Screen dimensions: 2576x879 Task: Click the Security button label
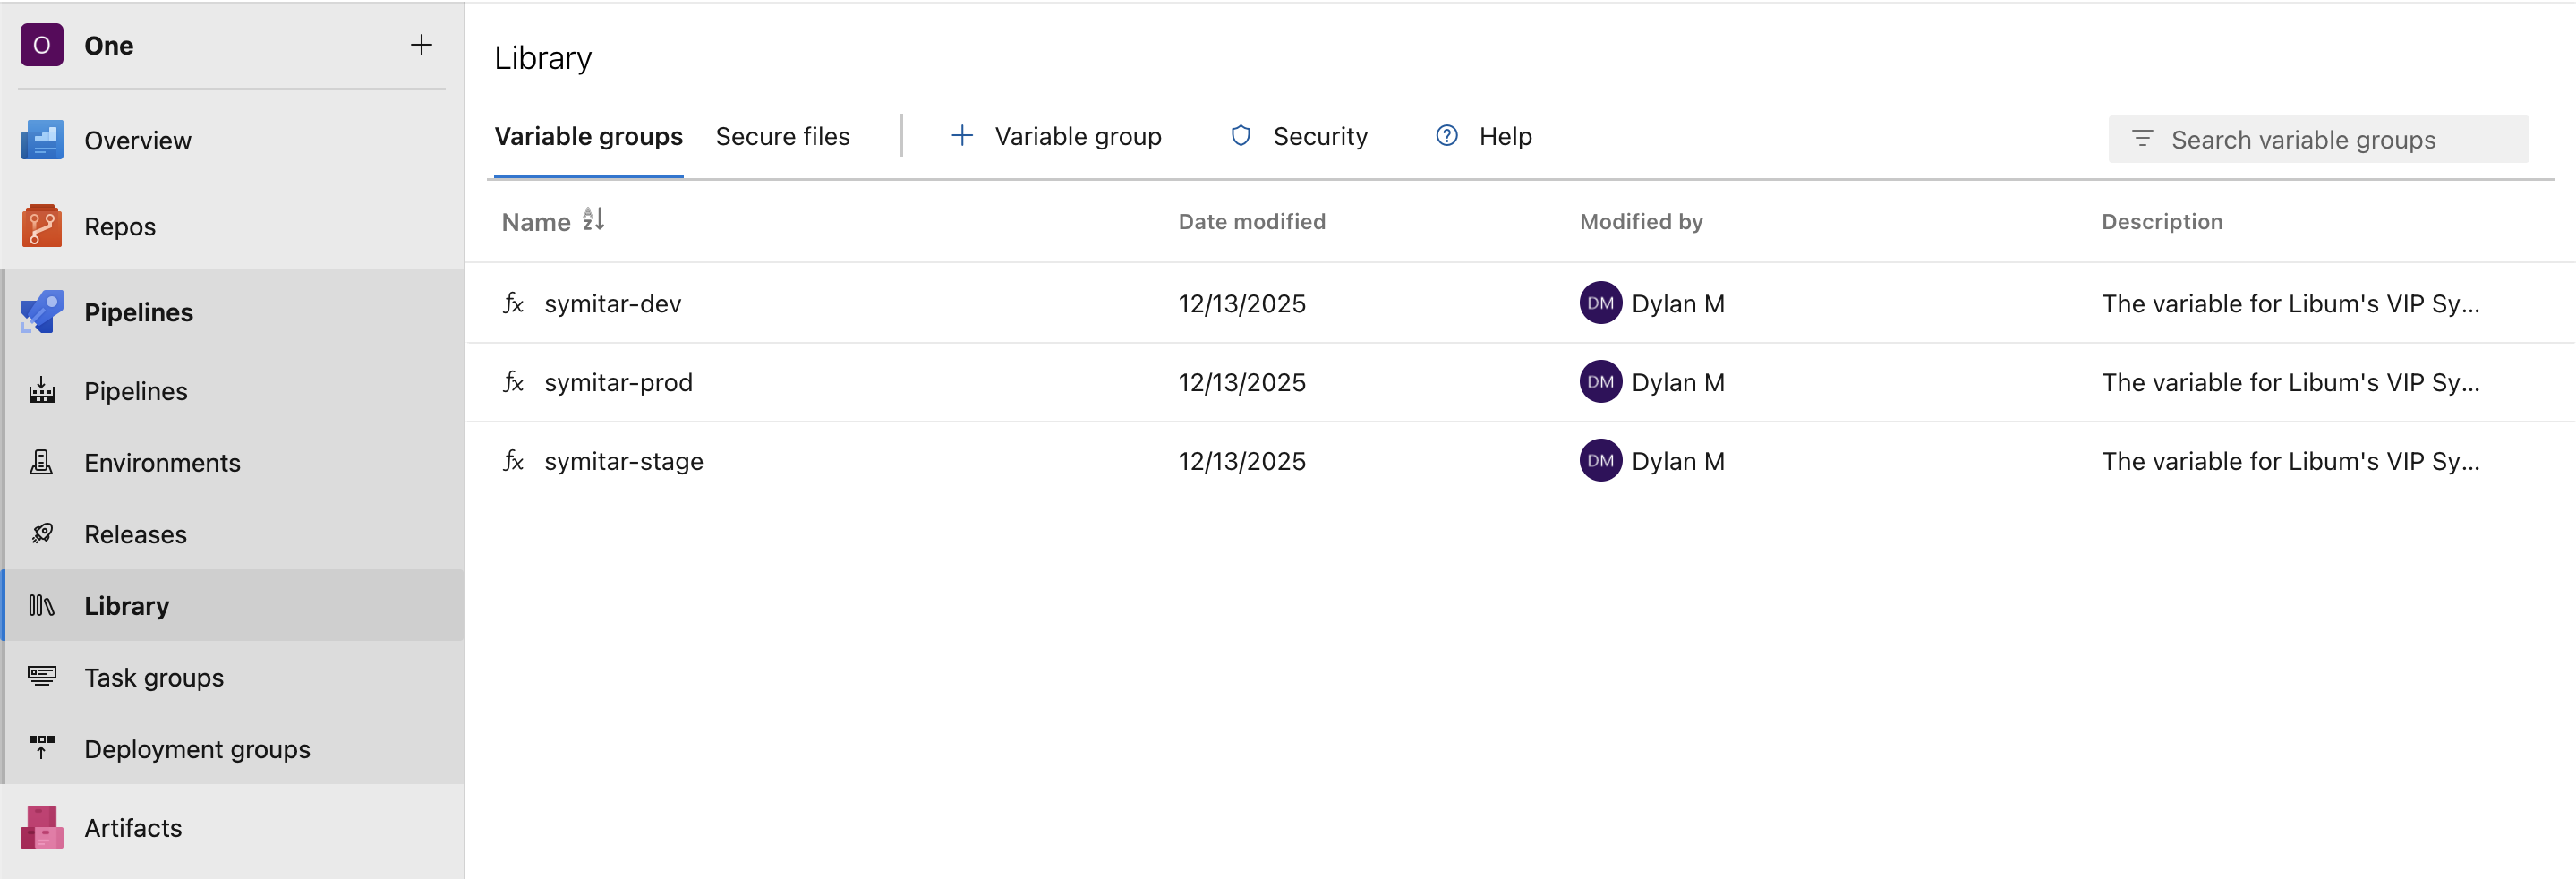pos(1320,136)
